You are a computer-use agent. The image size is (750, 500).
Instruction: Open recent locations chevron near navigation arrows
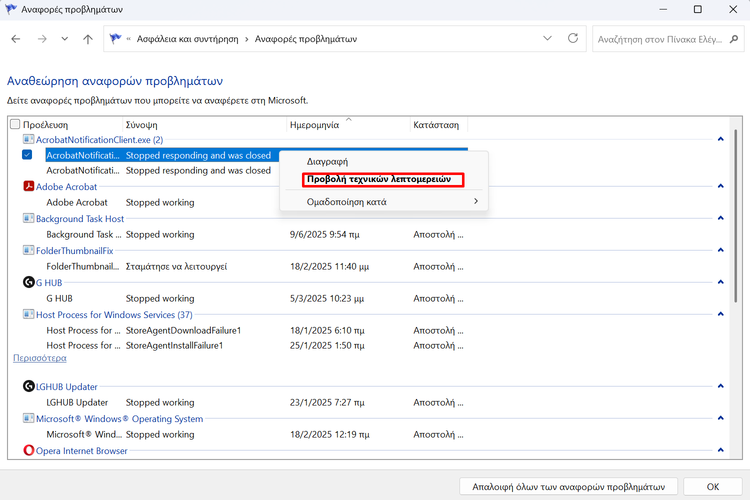click(x=65, y=39)
